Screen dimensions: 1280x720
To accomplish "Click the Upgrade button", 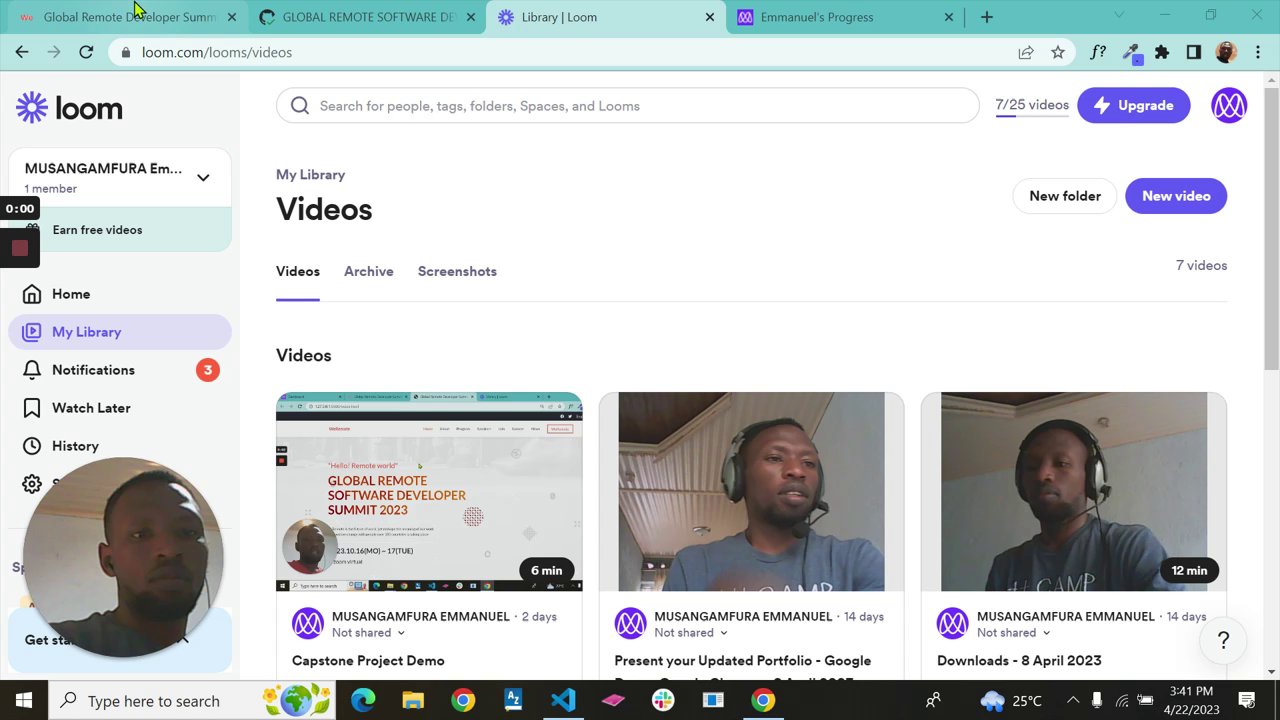I will 1134,105.
